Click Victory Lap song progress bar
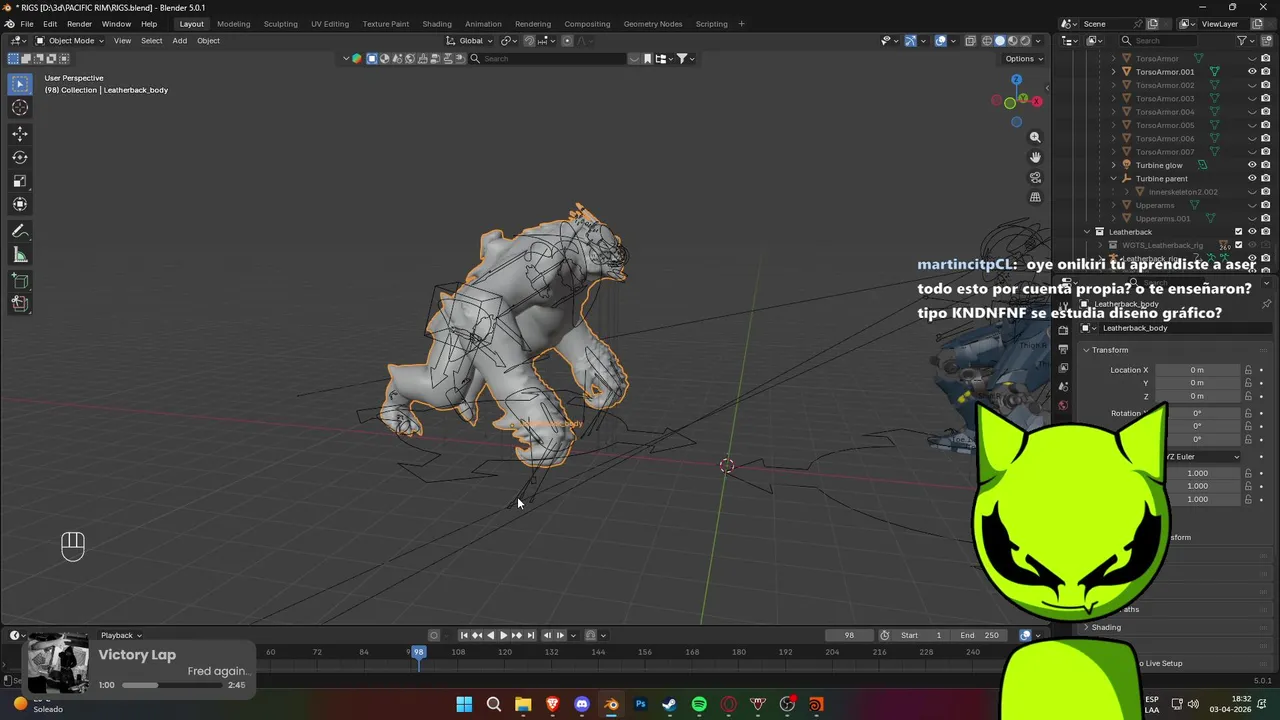 (x=171, y=685)
